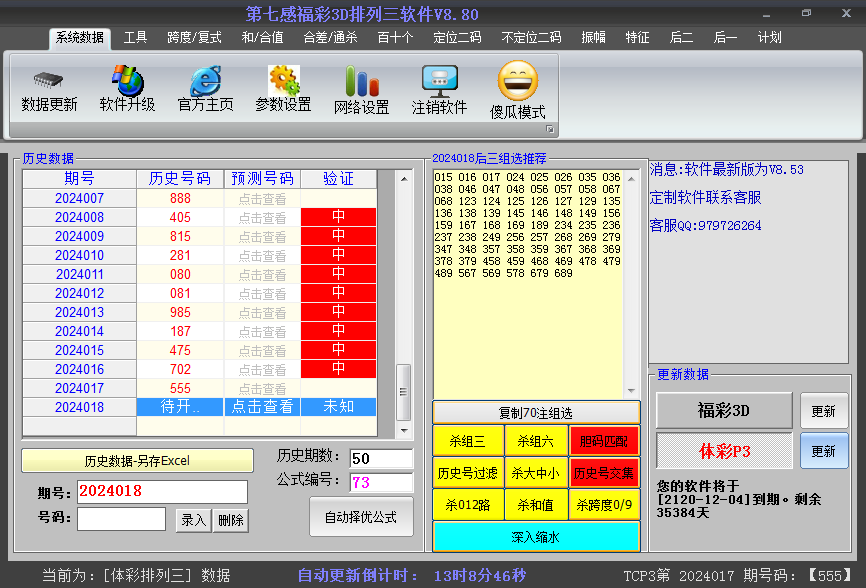Select the 跨度/复式 tab
Viewport: 866px width, 588px height.
click(194, 38)
